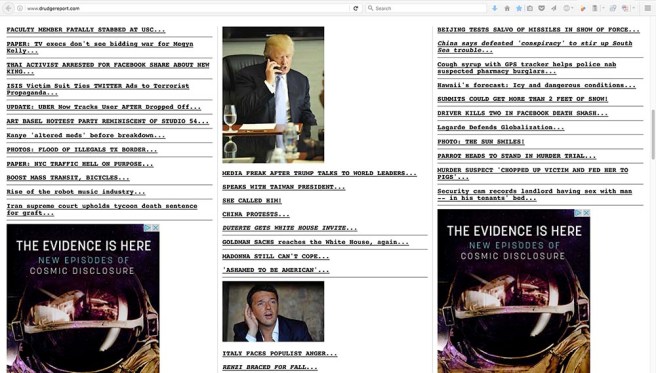This screenshot has height=373, width=656.
Task: Open AdChoices on ad below landlord headline
Action: (x=579, y=213)
